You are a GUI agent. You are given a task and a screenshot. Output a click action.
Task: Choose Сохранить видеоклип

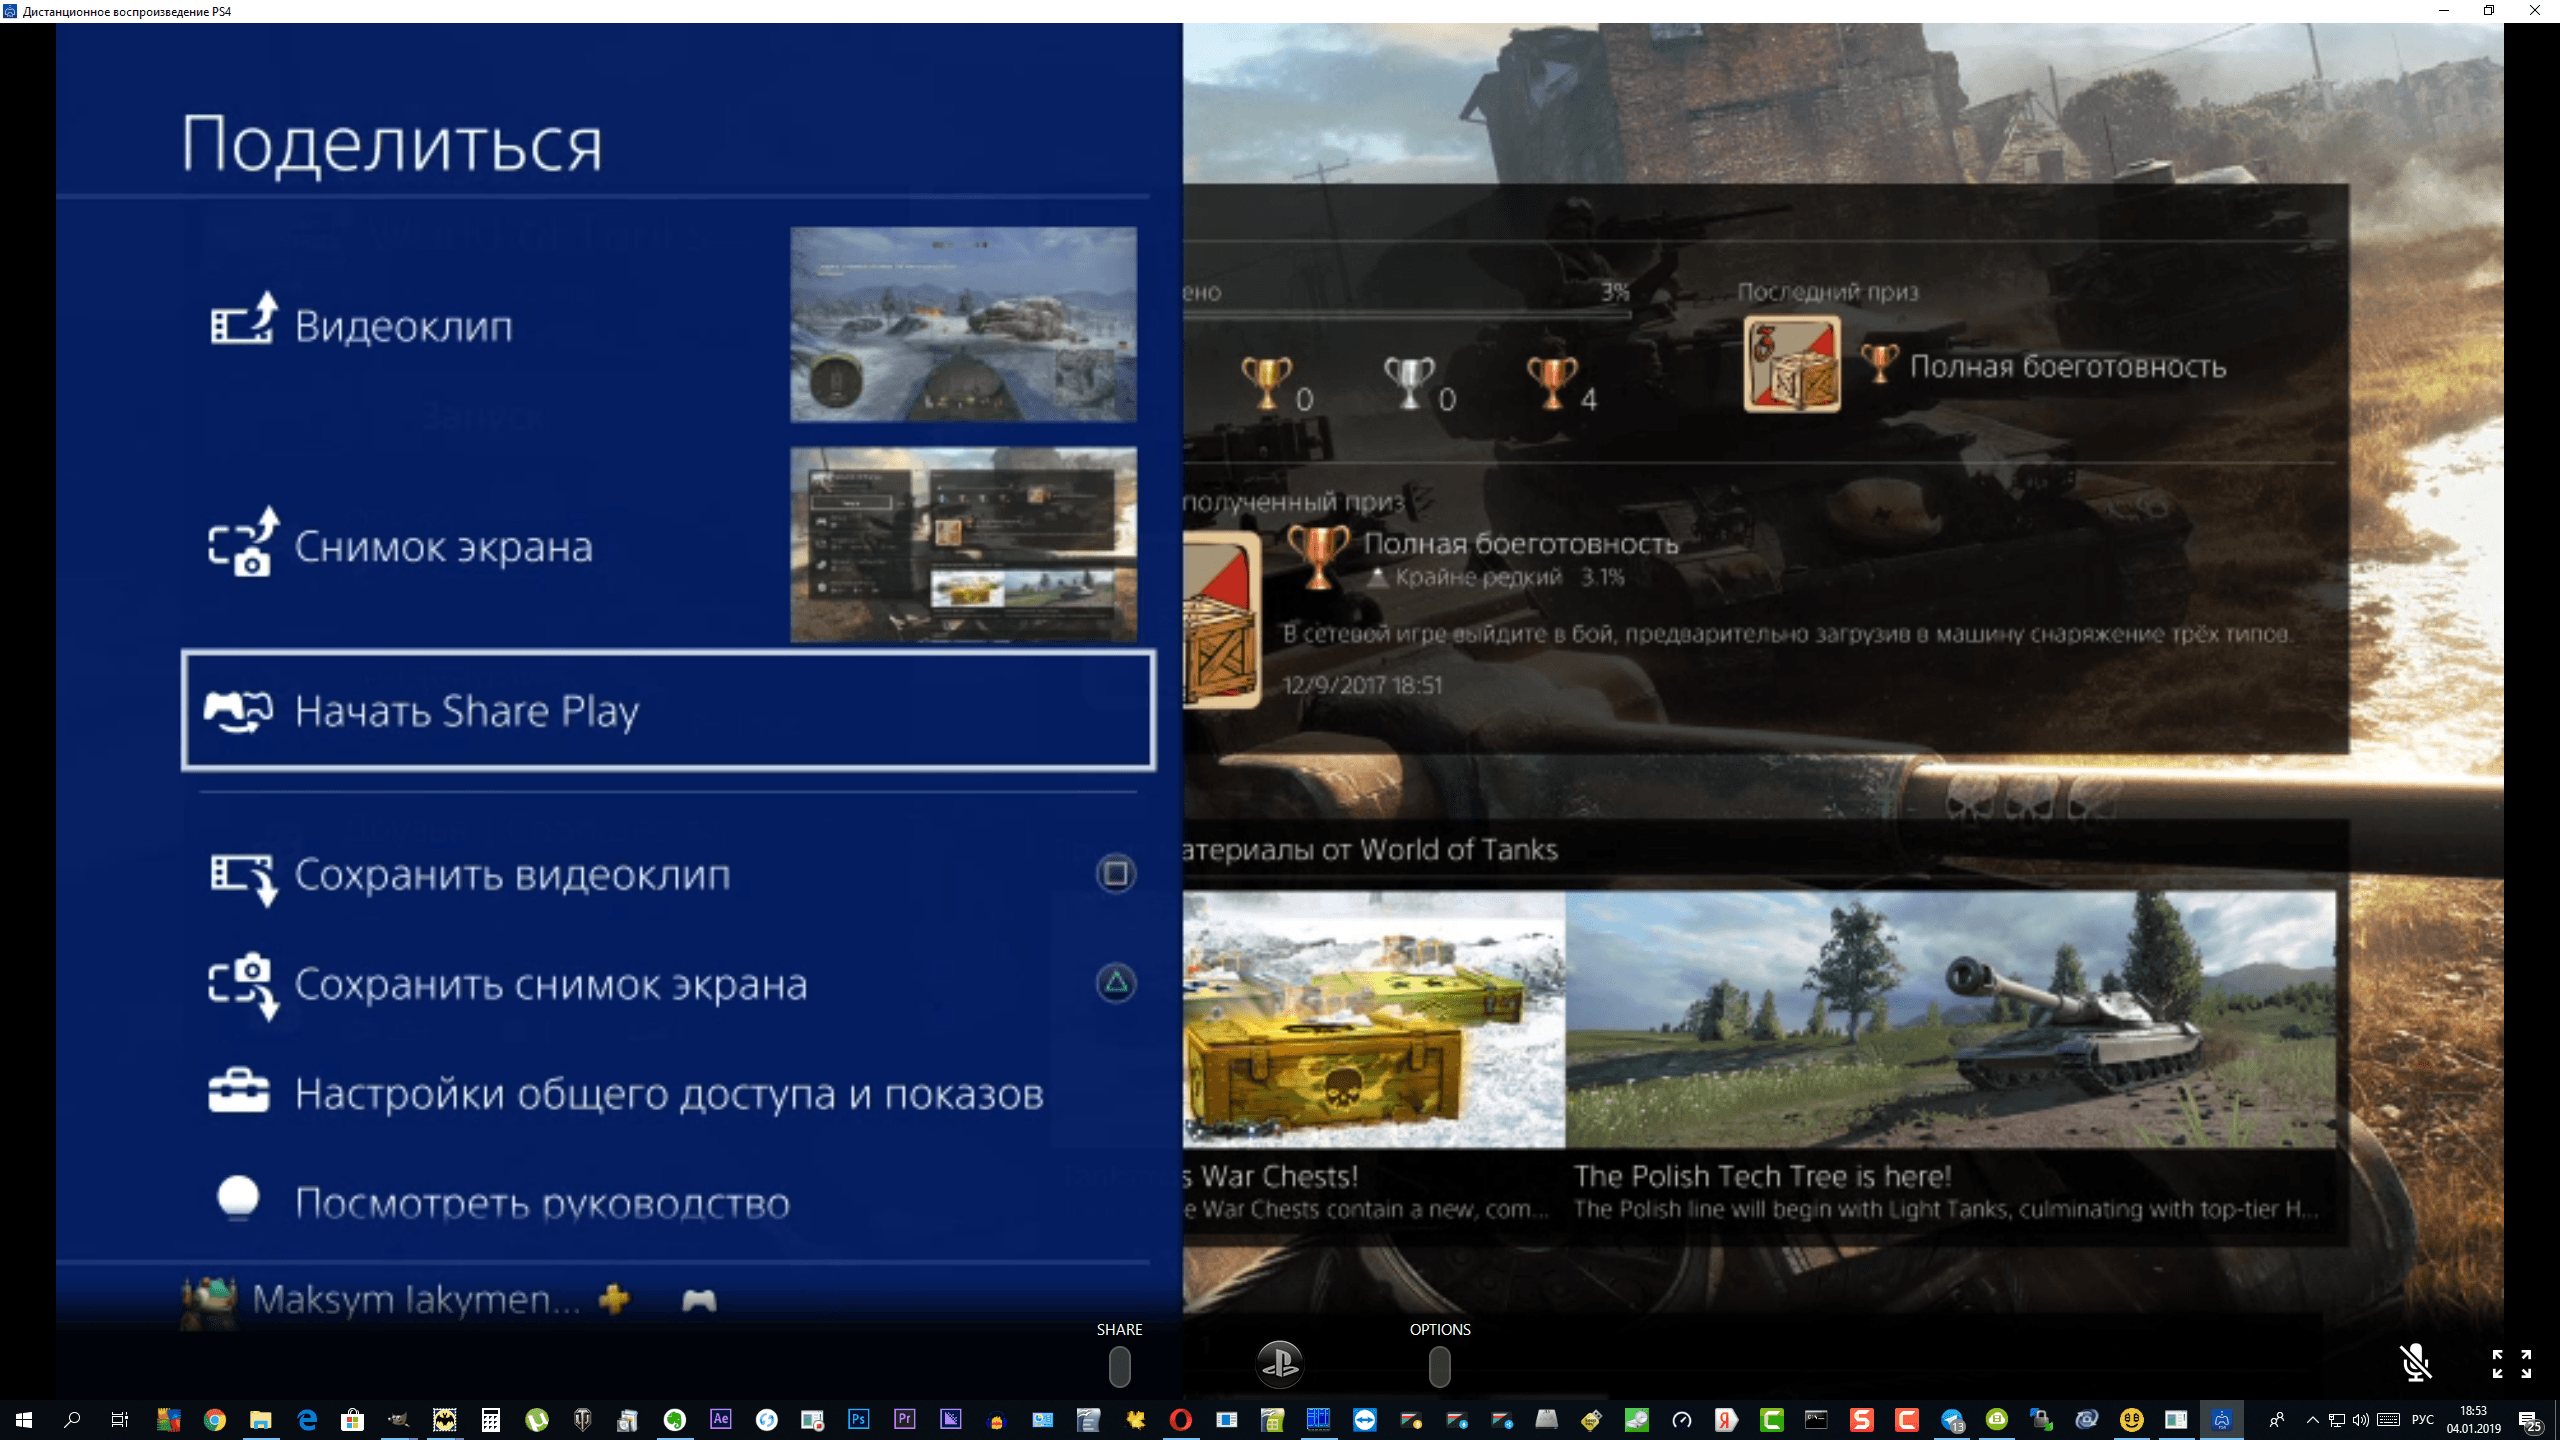click(x=668, y=875)
